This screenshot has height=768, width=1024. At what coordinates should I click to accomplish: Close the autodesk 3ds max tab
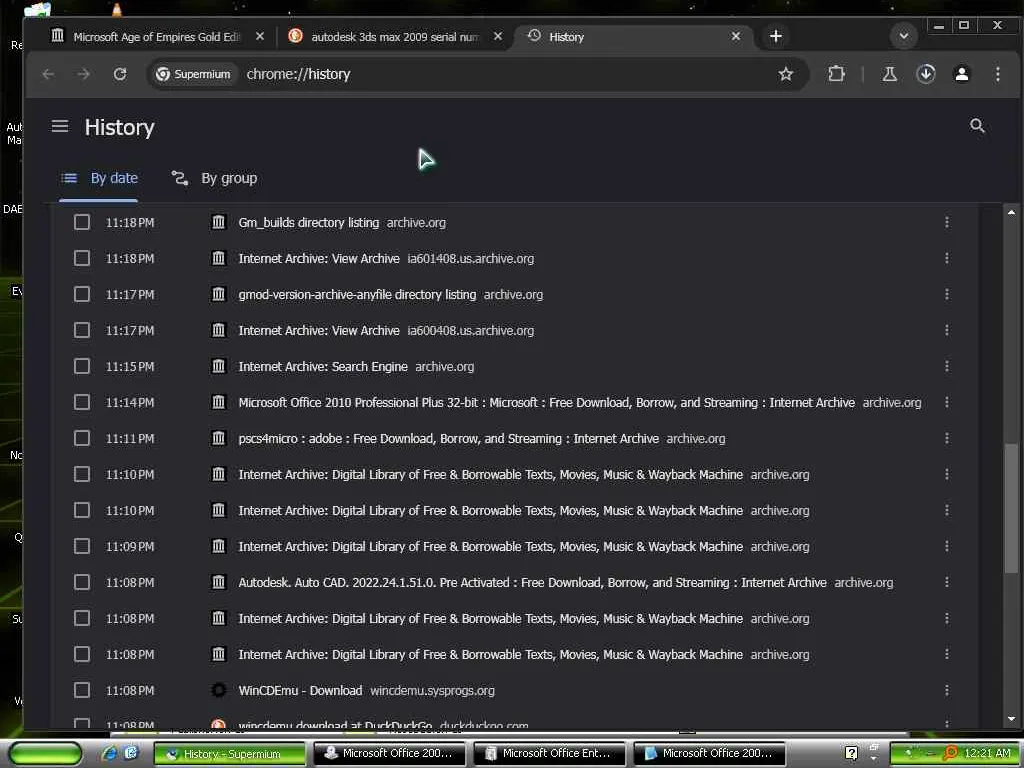[x=498, y=37]
